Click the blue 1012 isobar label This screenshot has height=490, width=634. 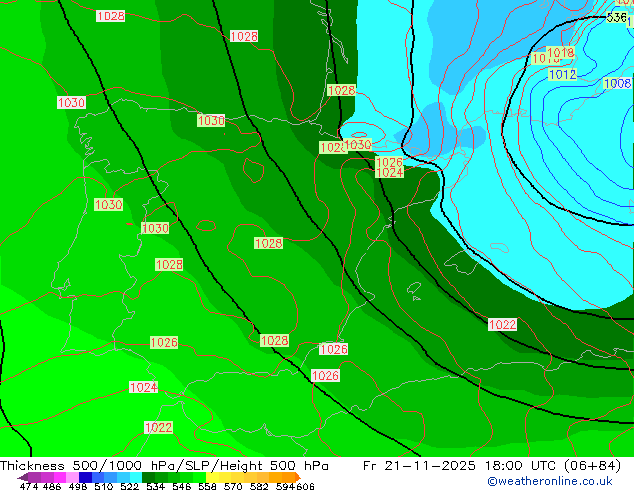(562, 74)
